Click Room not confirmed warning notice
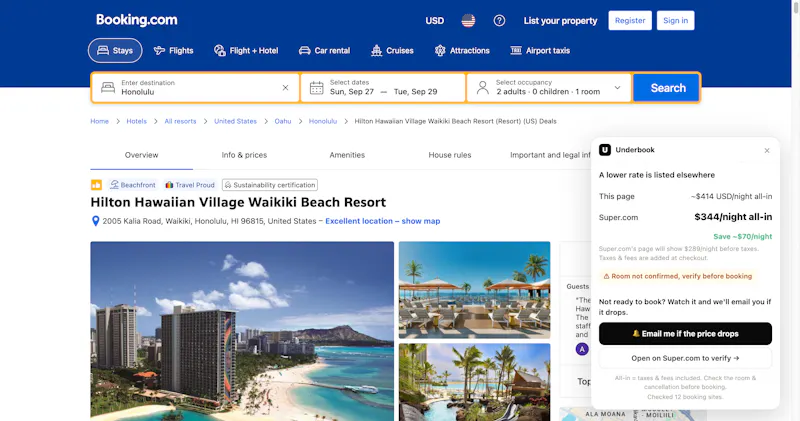800x421 pixels. [x=678, y=276]
